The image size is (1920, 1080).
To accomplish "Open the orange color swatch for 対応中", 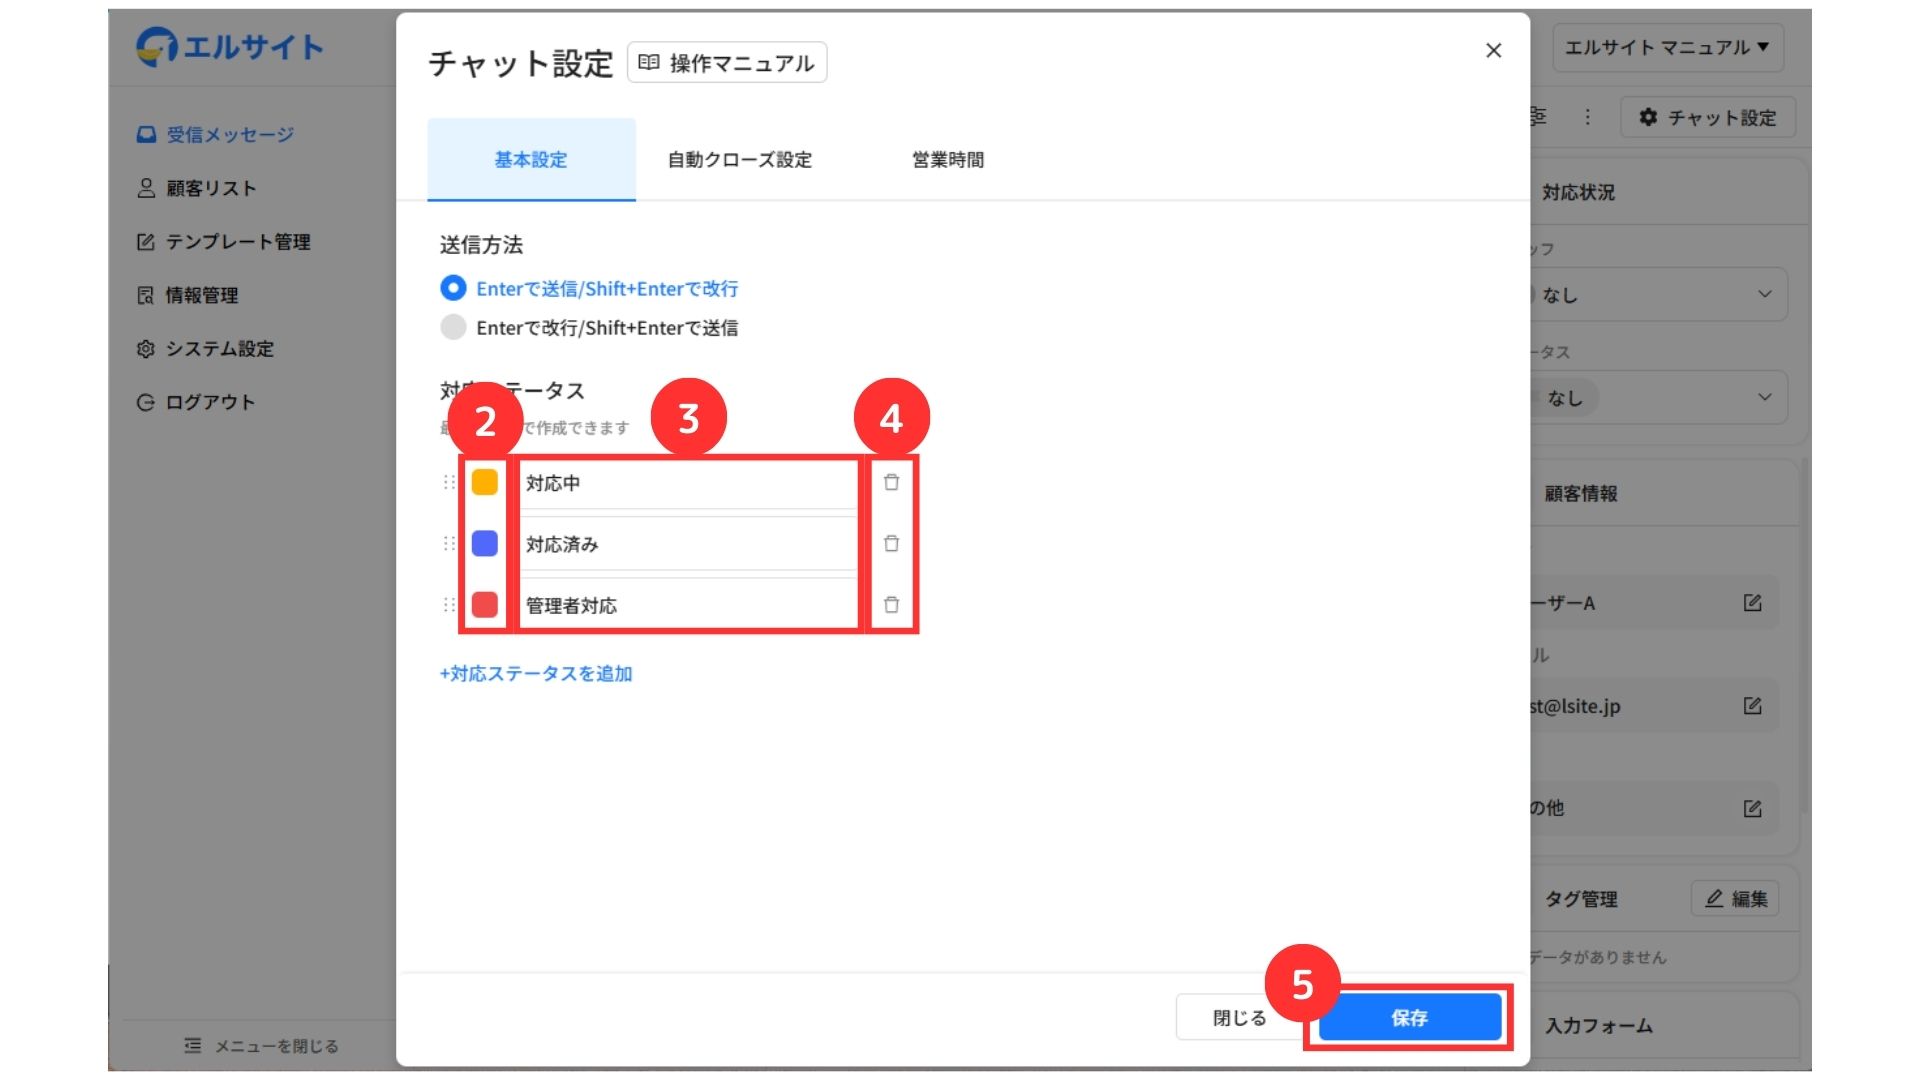I will [485, 483].
